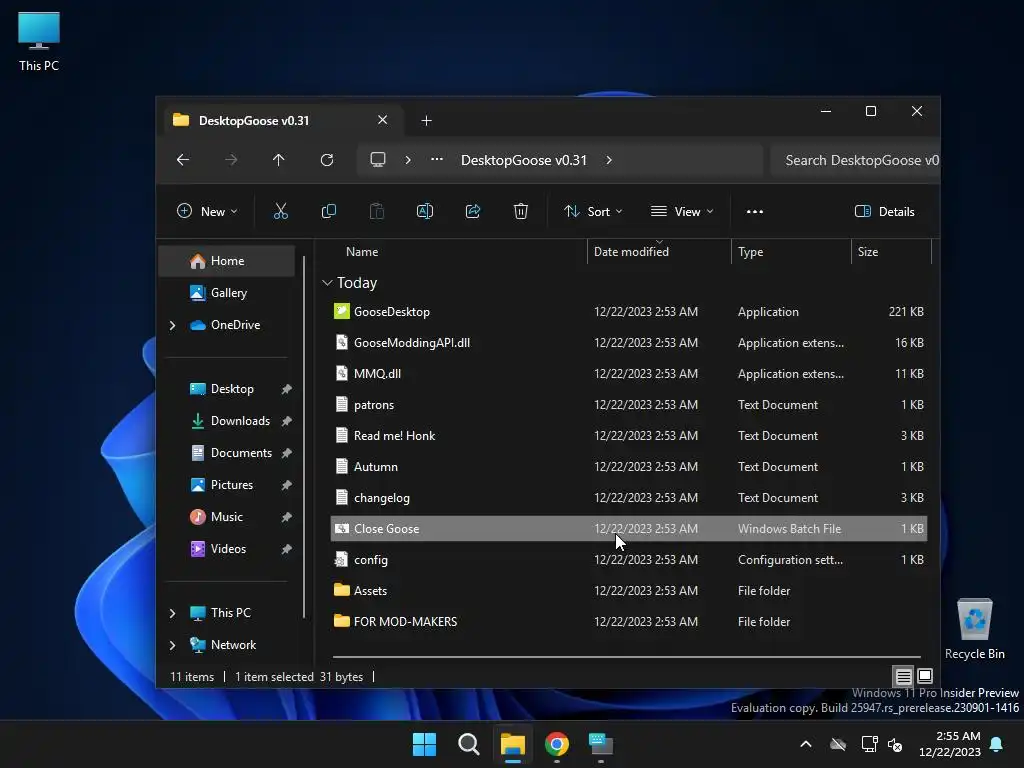Open the Sort dropdown
Viewport: 1024px width, 768px height.
[x=594, y=212]
